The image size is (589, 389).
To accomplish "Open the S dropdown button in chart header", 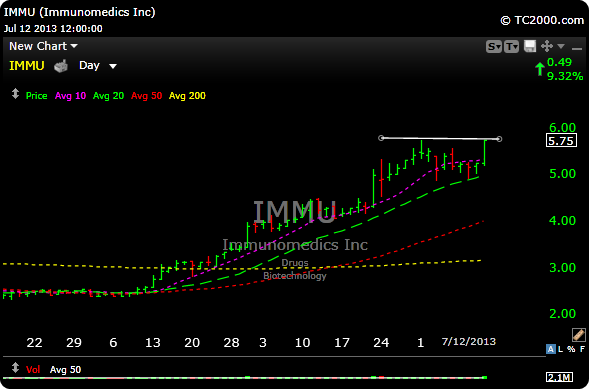I will [x=494, y=47].
